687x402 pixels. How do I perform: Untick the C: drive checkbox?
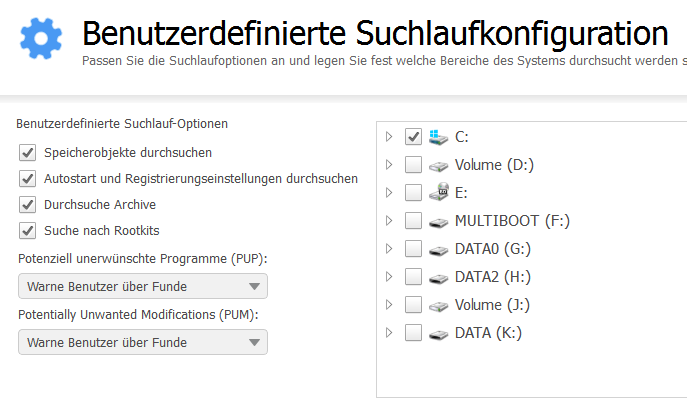tap(413, 137)
